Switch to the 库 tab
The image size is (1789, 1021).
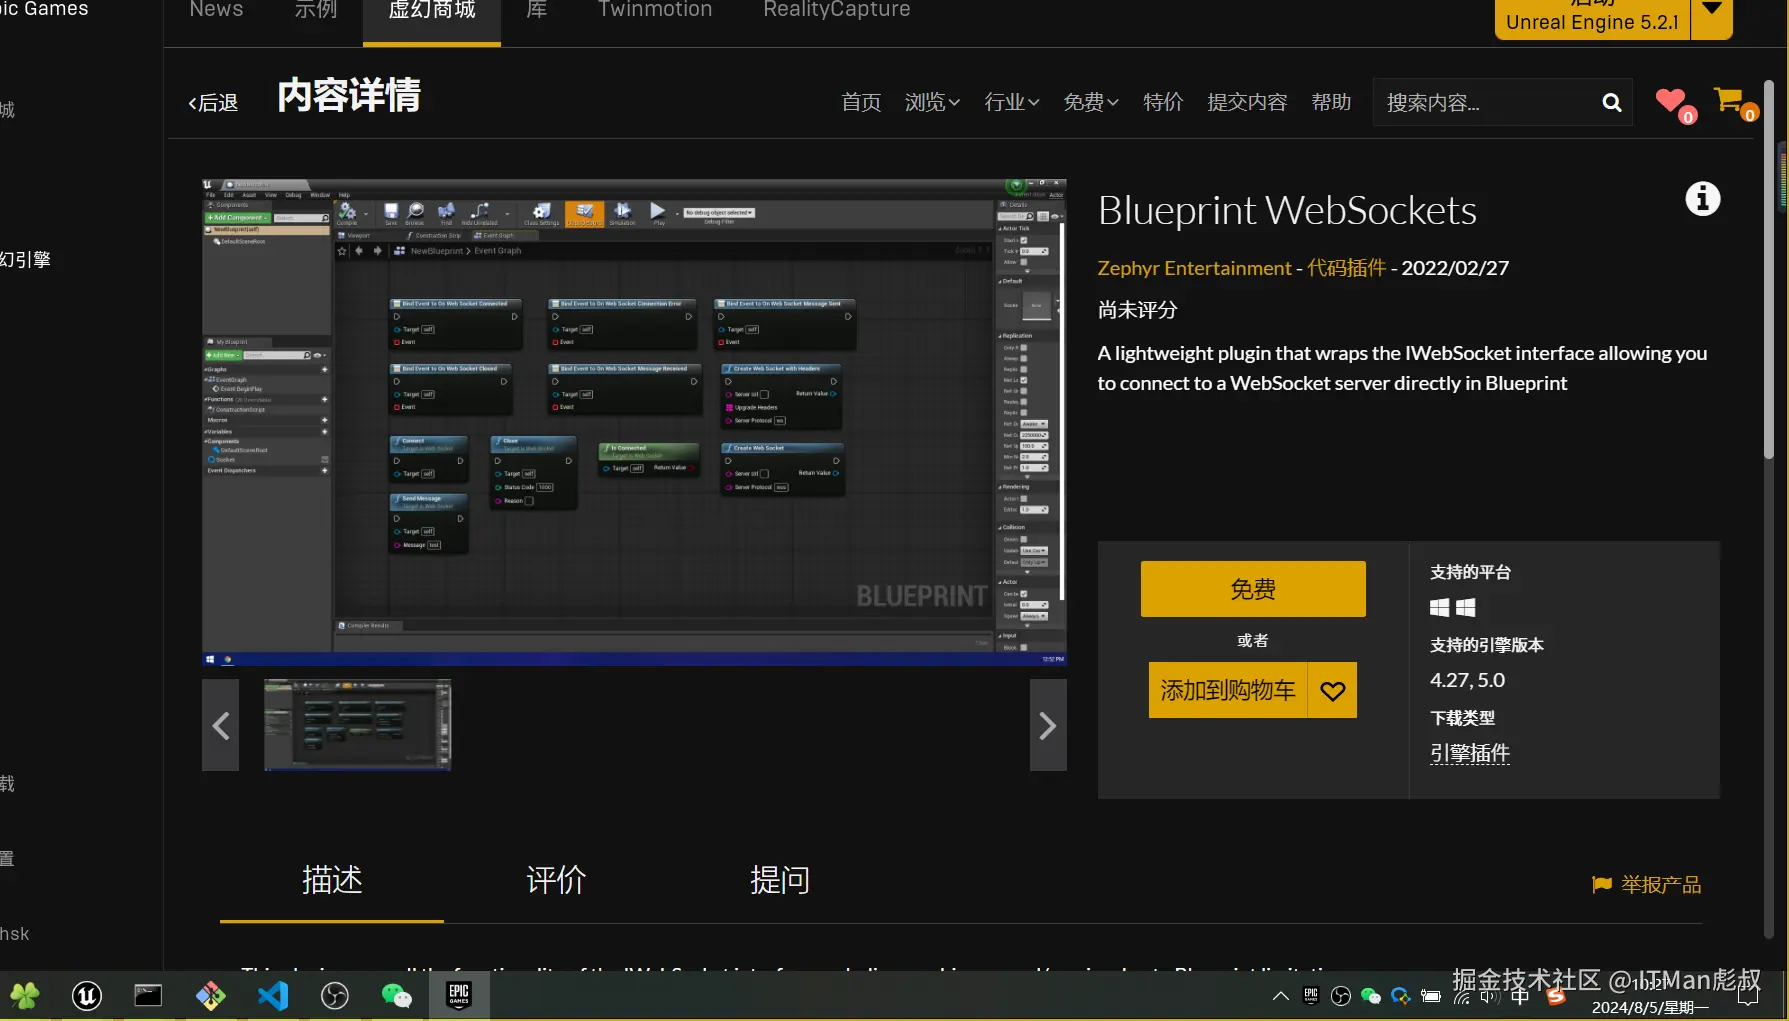[x=537, y=10]
